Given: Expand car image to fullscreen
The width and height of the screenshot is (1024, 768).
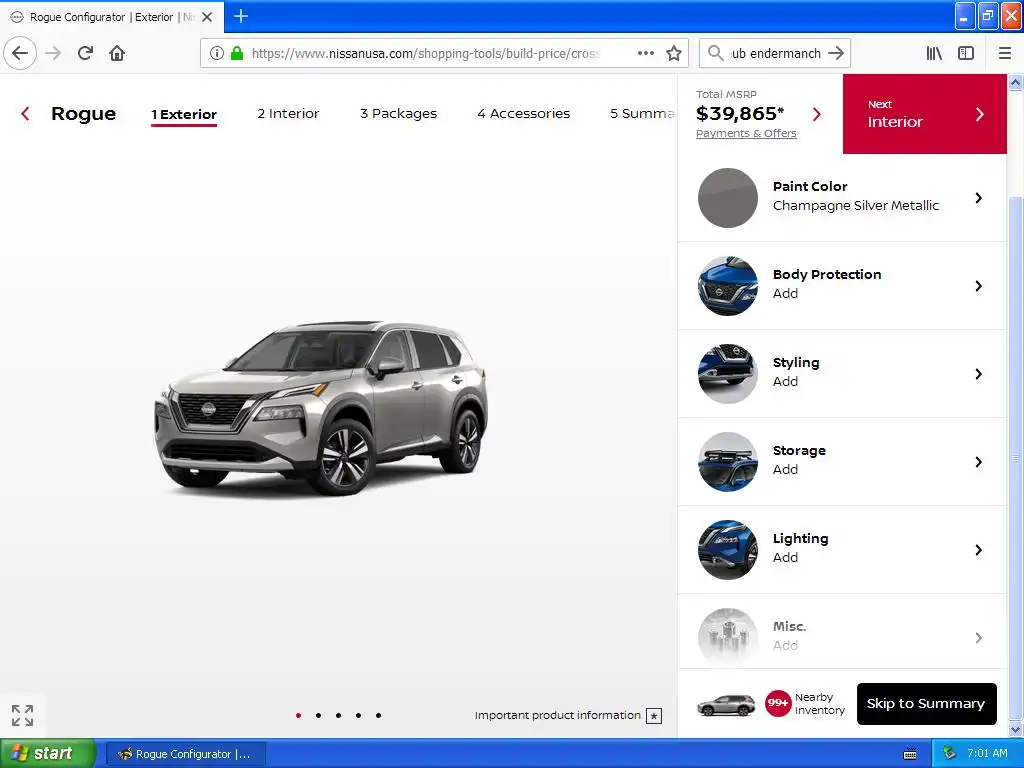Looking at the screenshot, I should [x=22, y=715].
